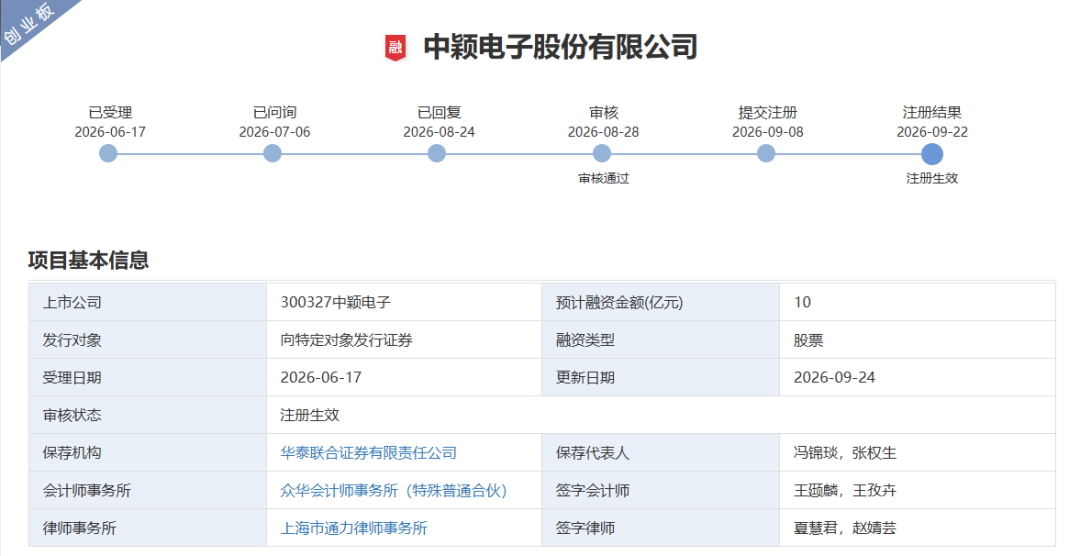The image size is (1080, 556).
Task: Click the 夏慧君，赵婧芸 cell
Action: (917, 528)
